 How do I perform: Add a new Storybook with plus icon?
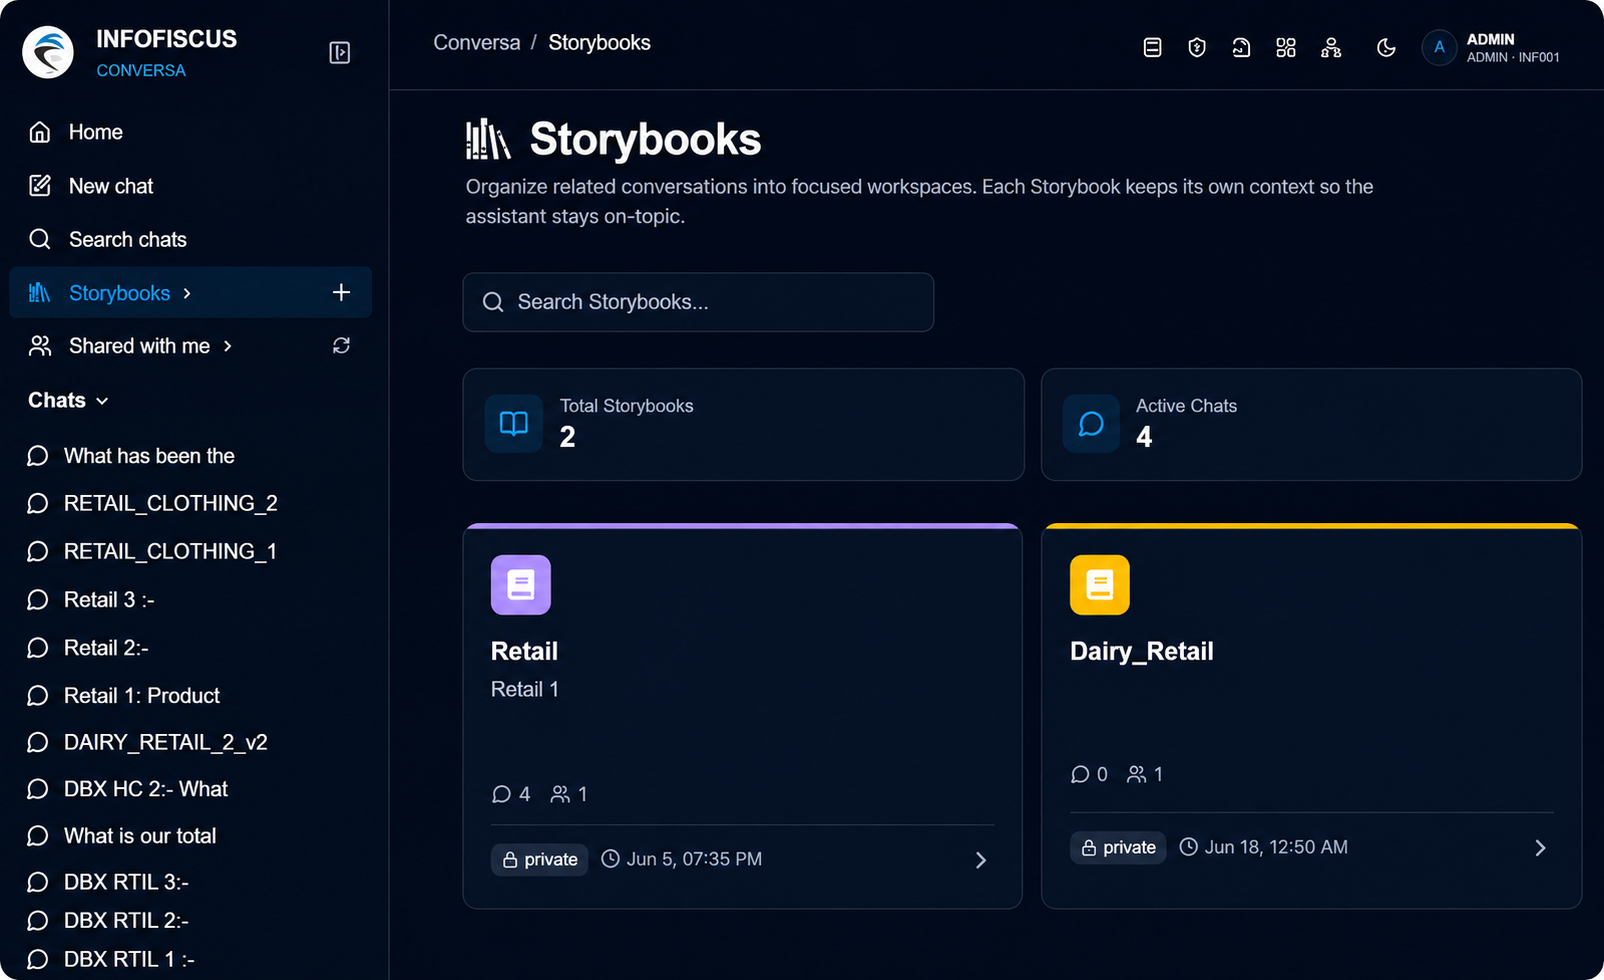[341, 292]
